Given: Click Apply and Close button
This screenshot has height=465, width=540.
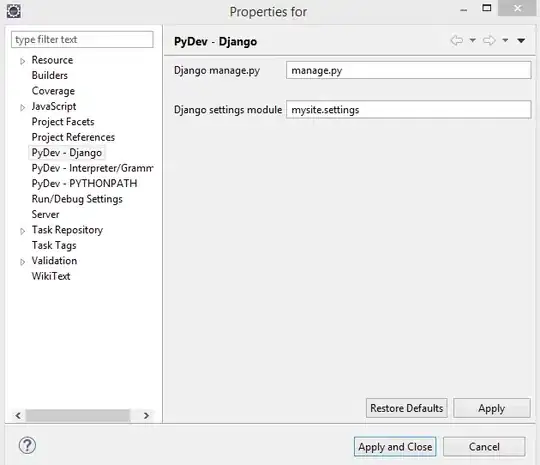Looking at the screenshot, I should point(395,447).
